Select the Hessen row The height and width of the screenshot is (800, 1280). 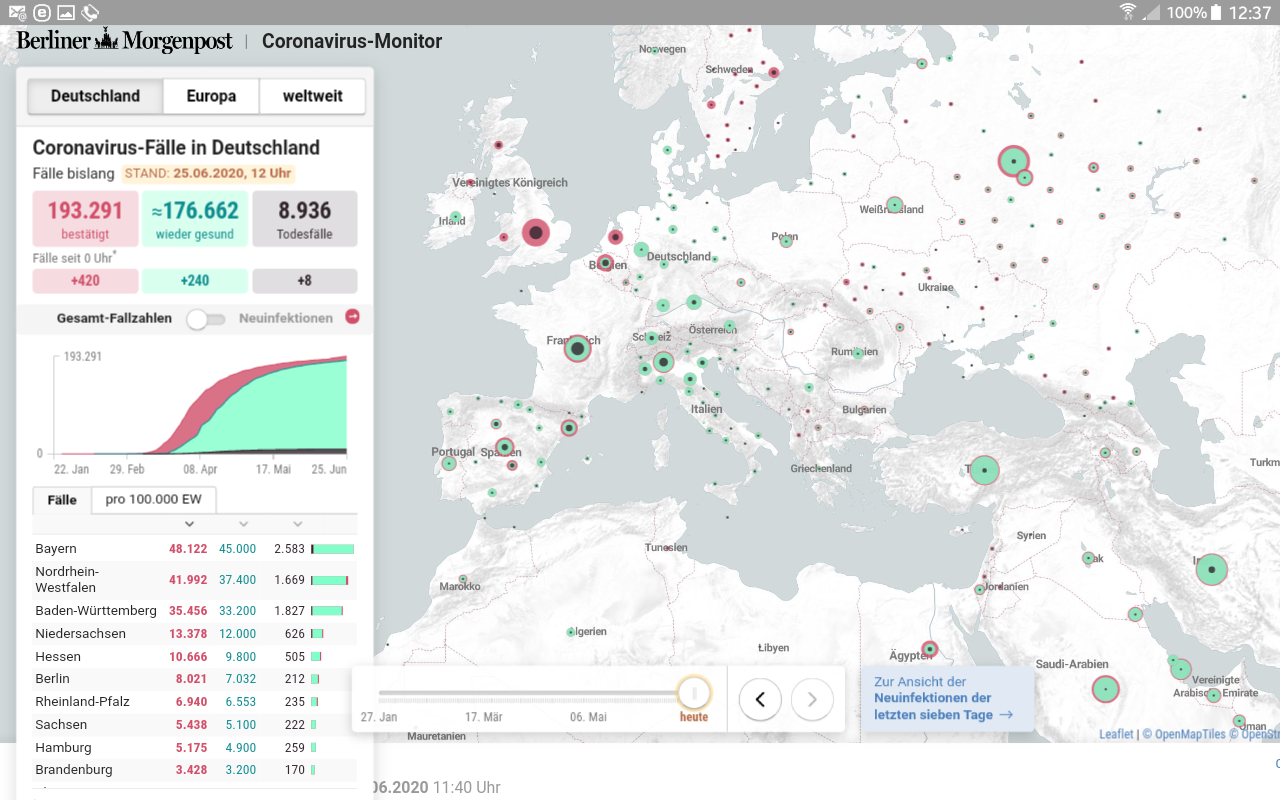click(x=195, y=657)
